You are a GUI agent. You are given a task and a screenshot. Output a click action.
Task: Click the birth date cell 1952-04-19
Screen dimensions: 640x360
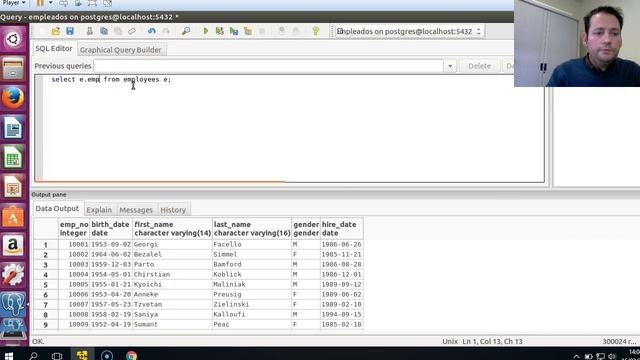click(x=111, y=324)
